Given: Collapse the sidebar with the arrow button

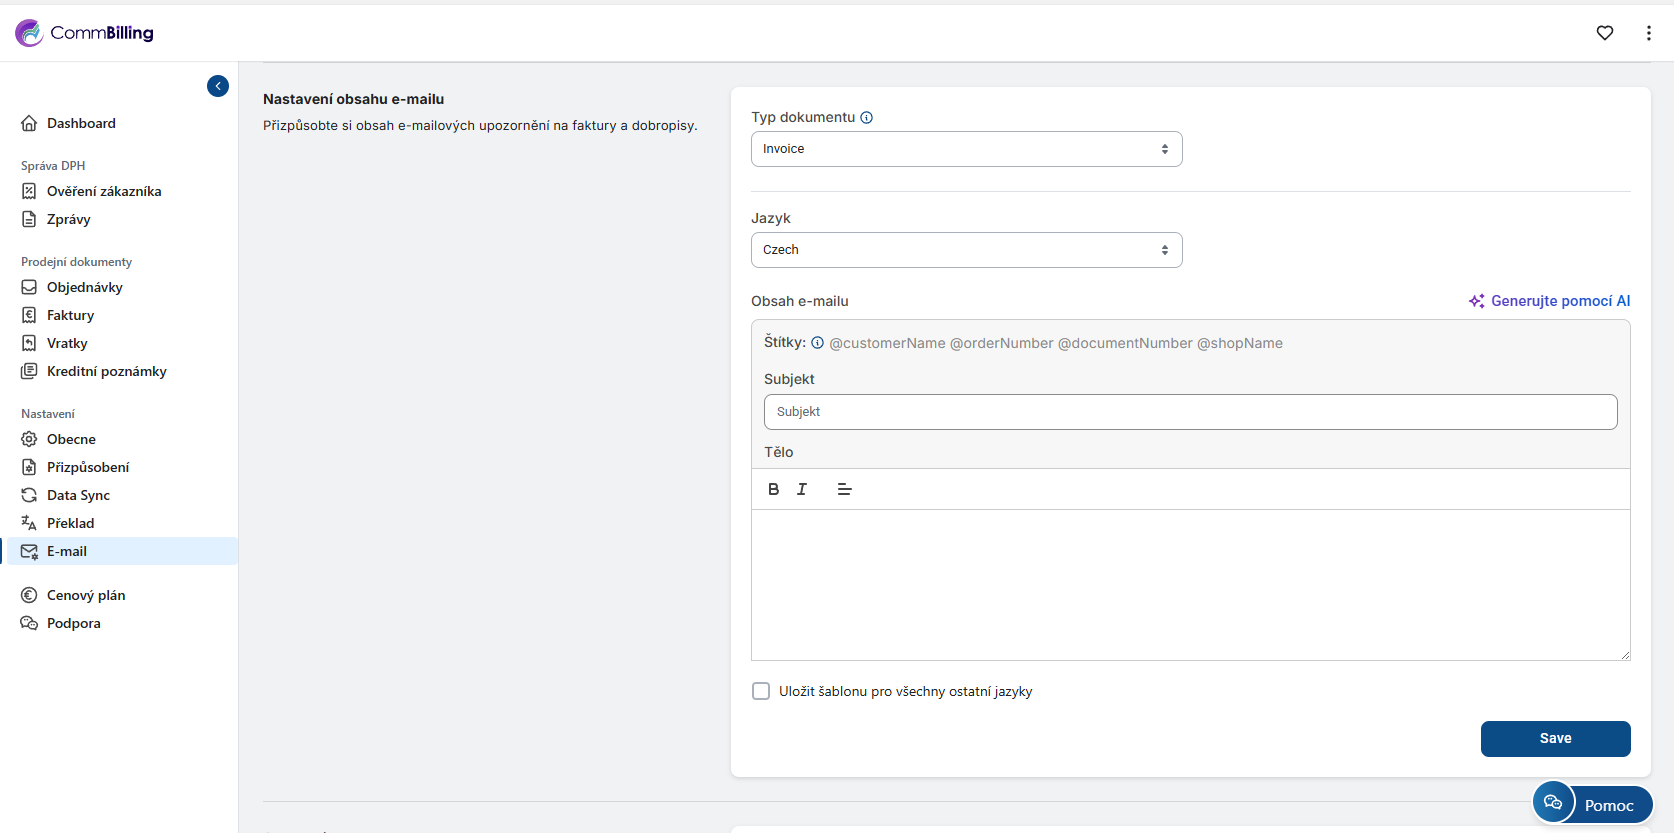Looking at the screenshot, I should tap(218, 86).
